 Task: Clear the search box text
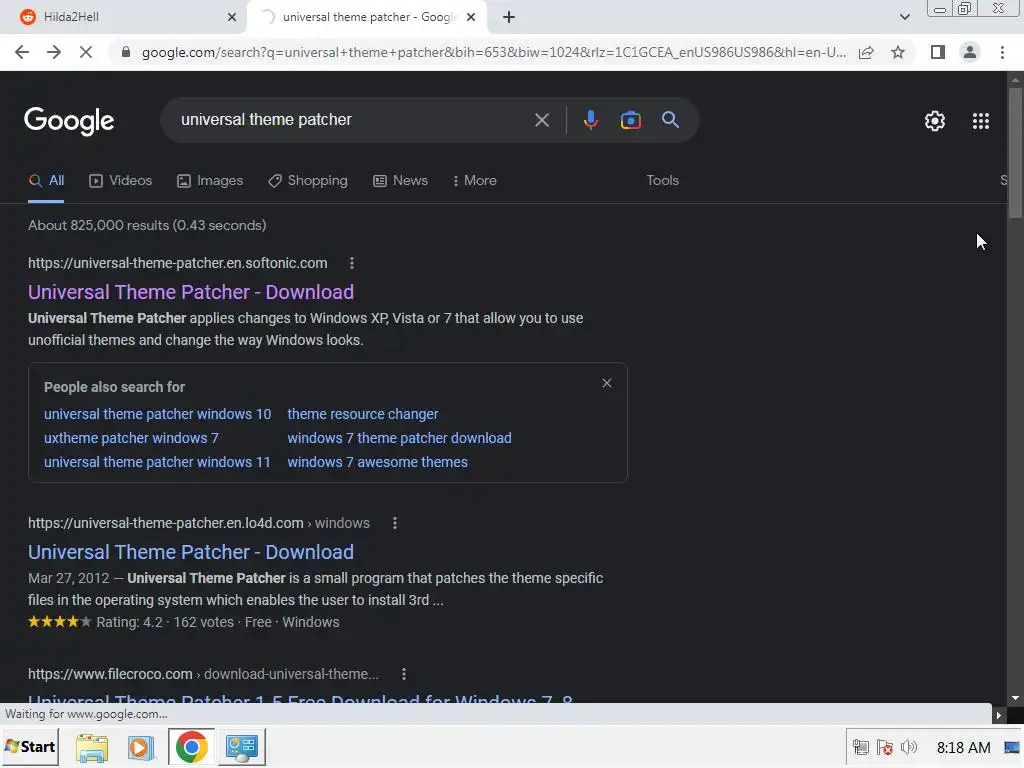pos(541,120)
